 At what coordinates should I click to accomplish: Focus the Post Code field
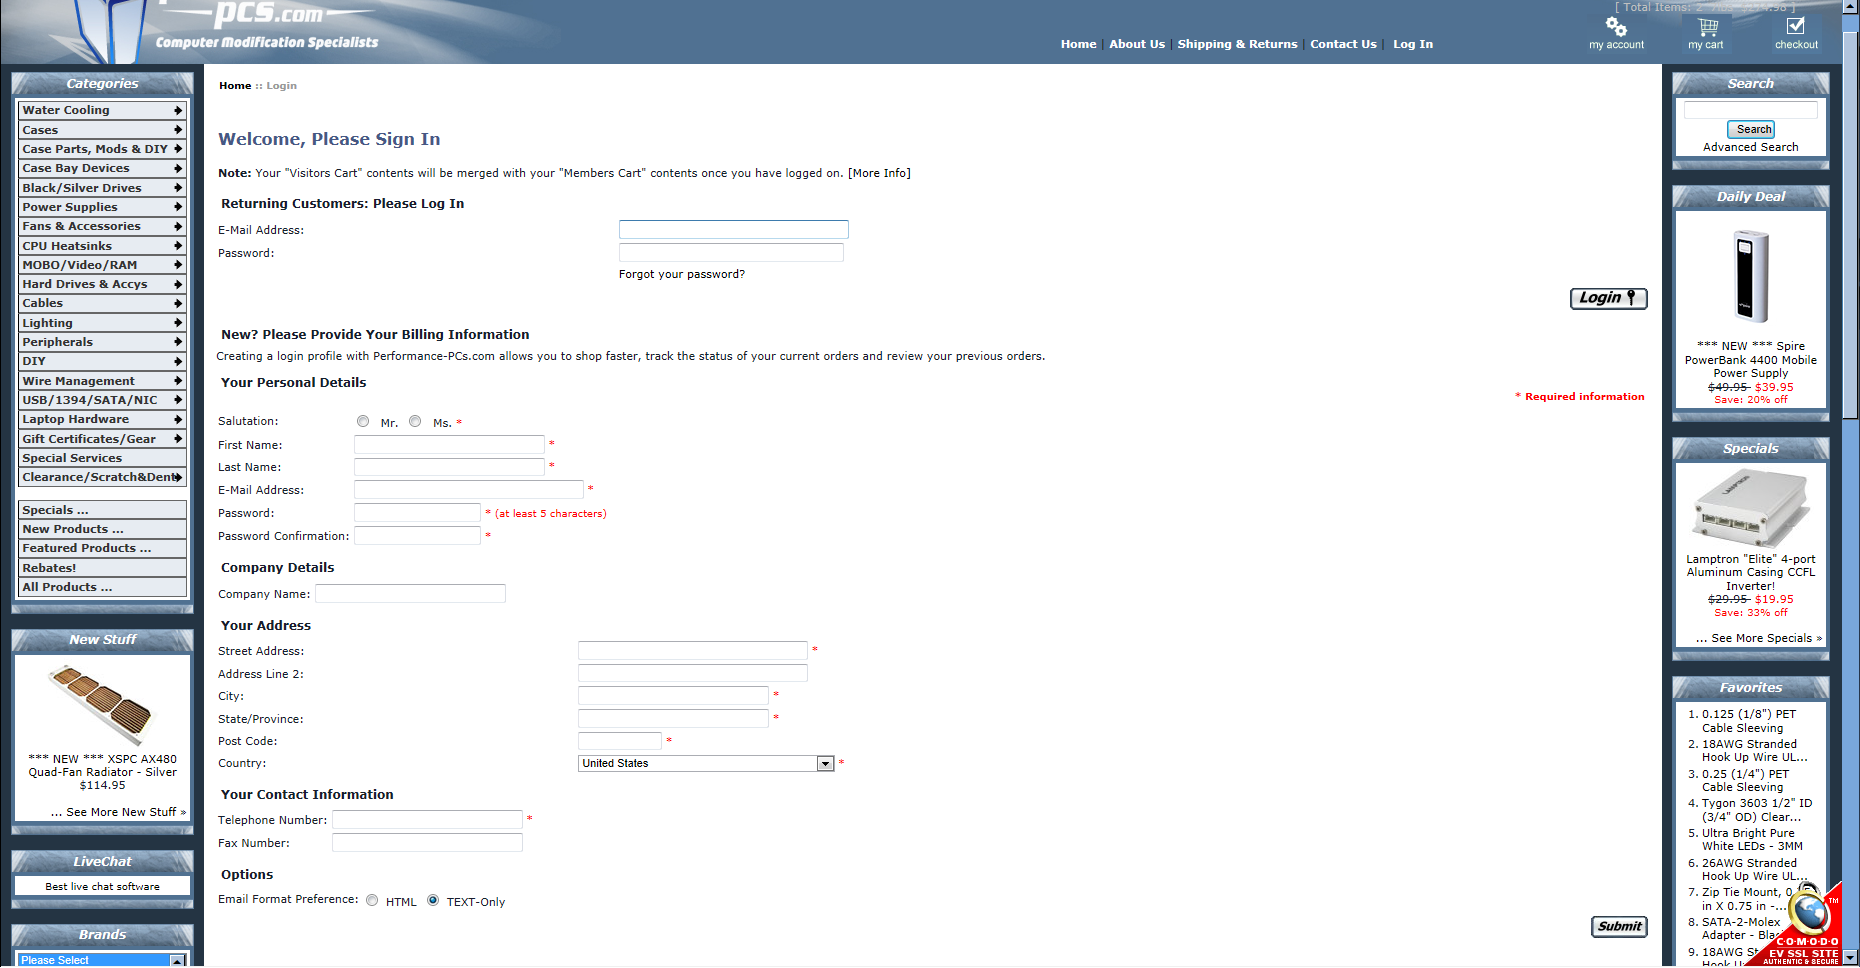click(619, 741)
